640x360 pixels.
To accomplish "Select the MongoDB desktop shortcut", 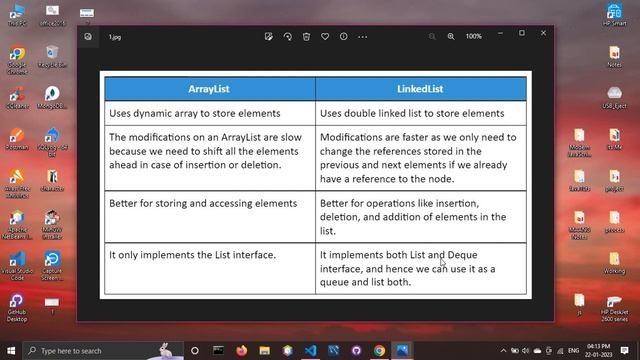I will pos(52,98).
